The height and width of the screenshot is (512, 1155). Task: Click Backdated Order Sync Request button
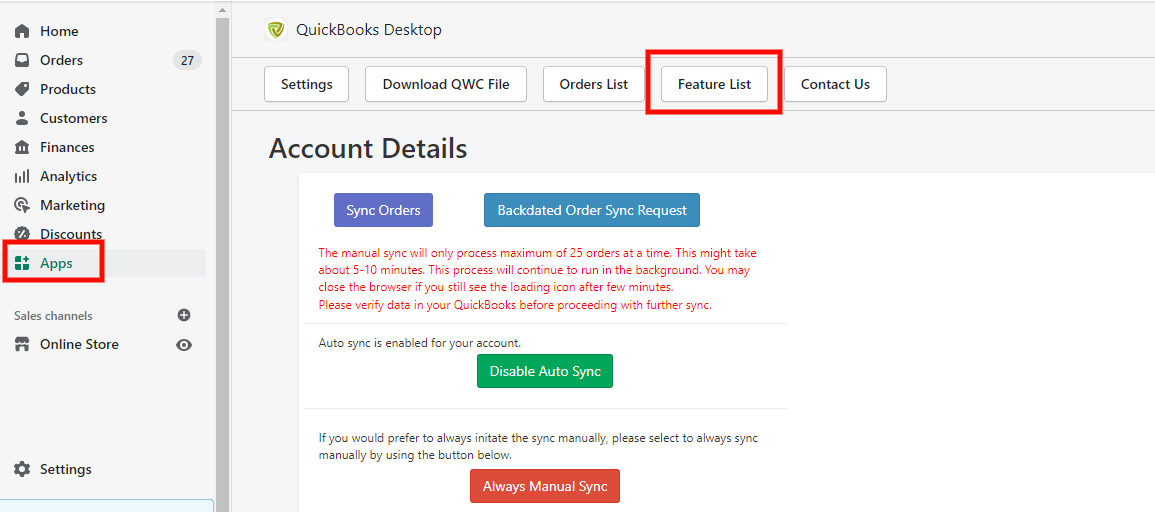(x=591, y=210)
